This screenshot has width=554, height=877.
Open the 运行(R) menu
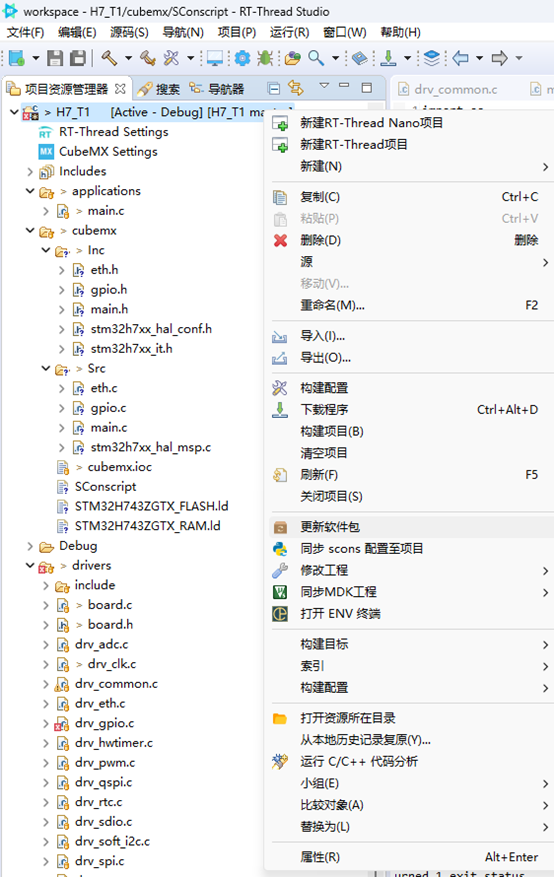click(290, 32)
